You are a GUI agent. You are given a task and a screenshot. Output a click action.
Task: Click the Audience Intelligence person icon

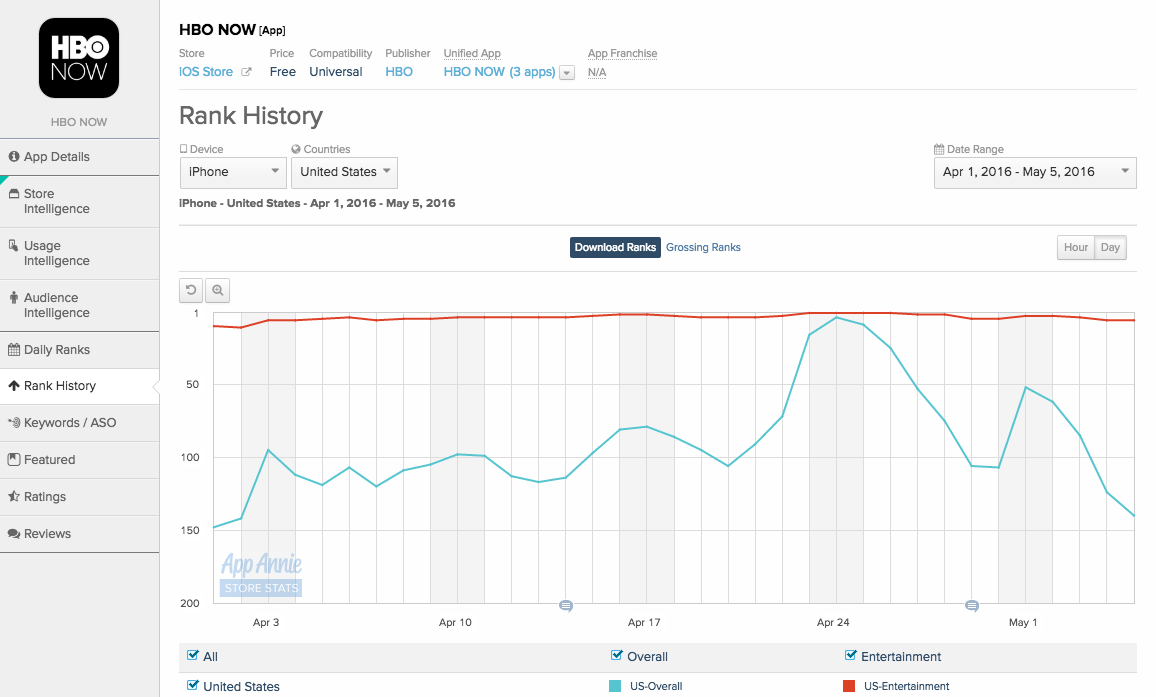pos(13,297)
